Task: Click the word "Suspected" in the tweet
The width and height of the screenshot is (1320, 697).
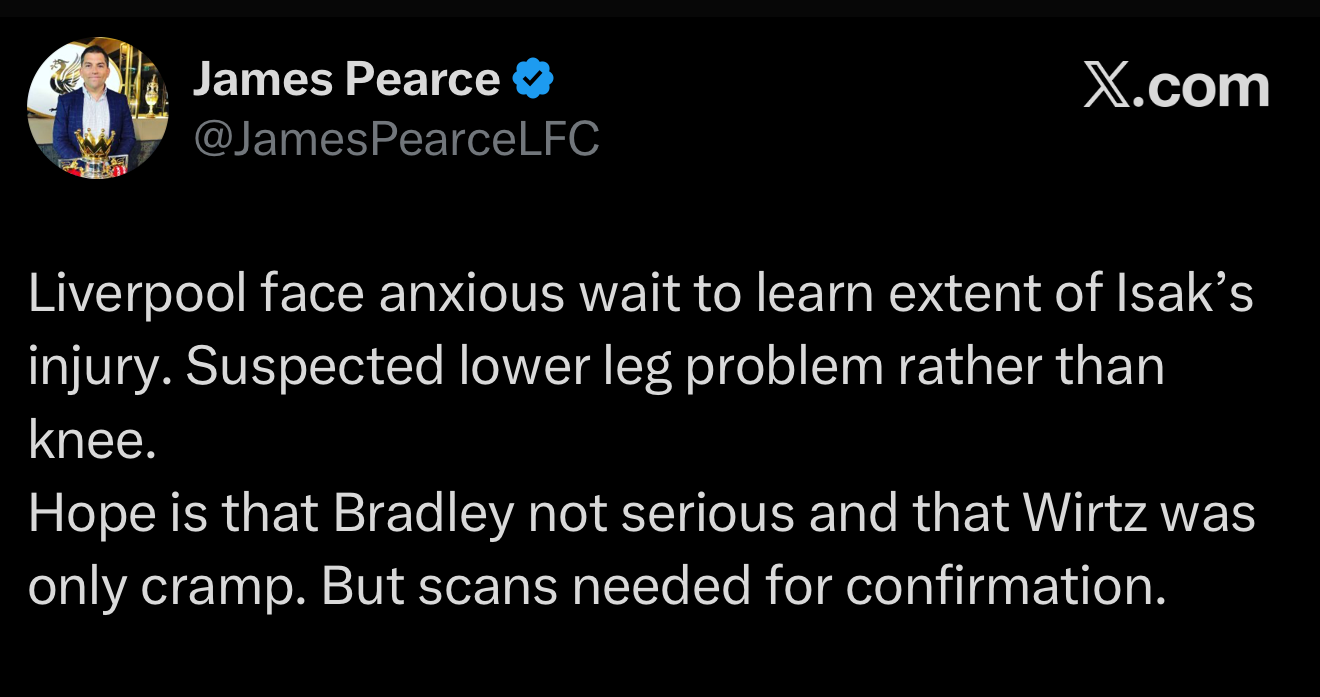Action: tap(315, 368)
